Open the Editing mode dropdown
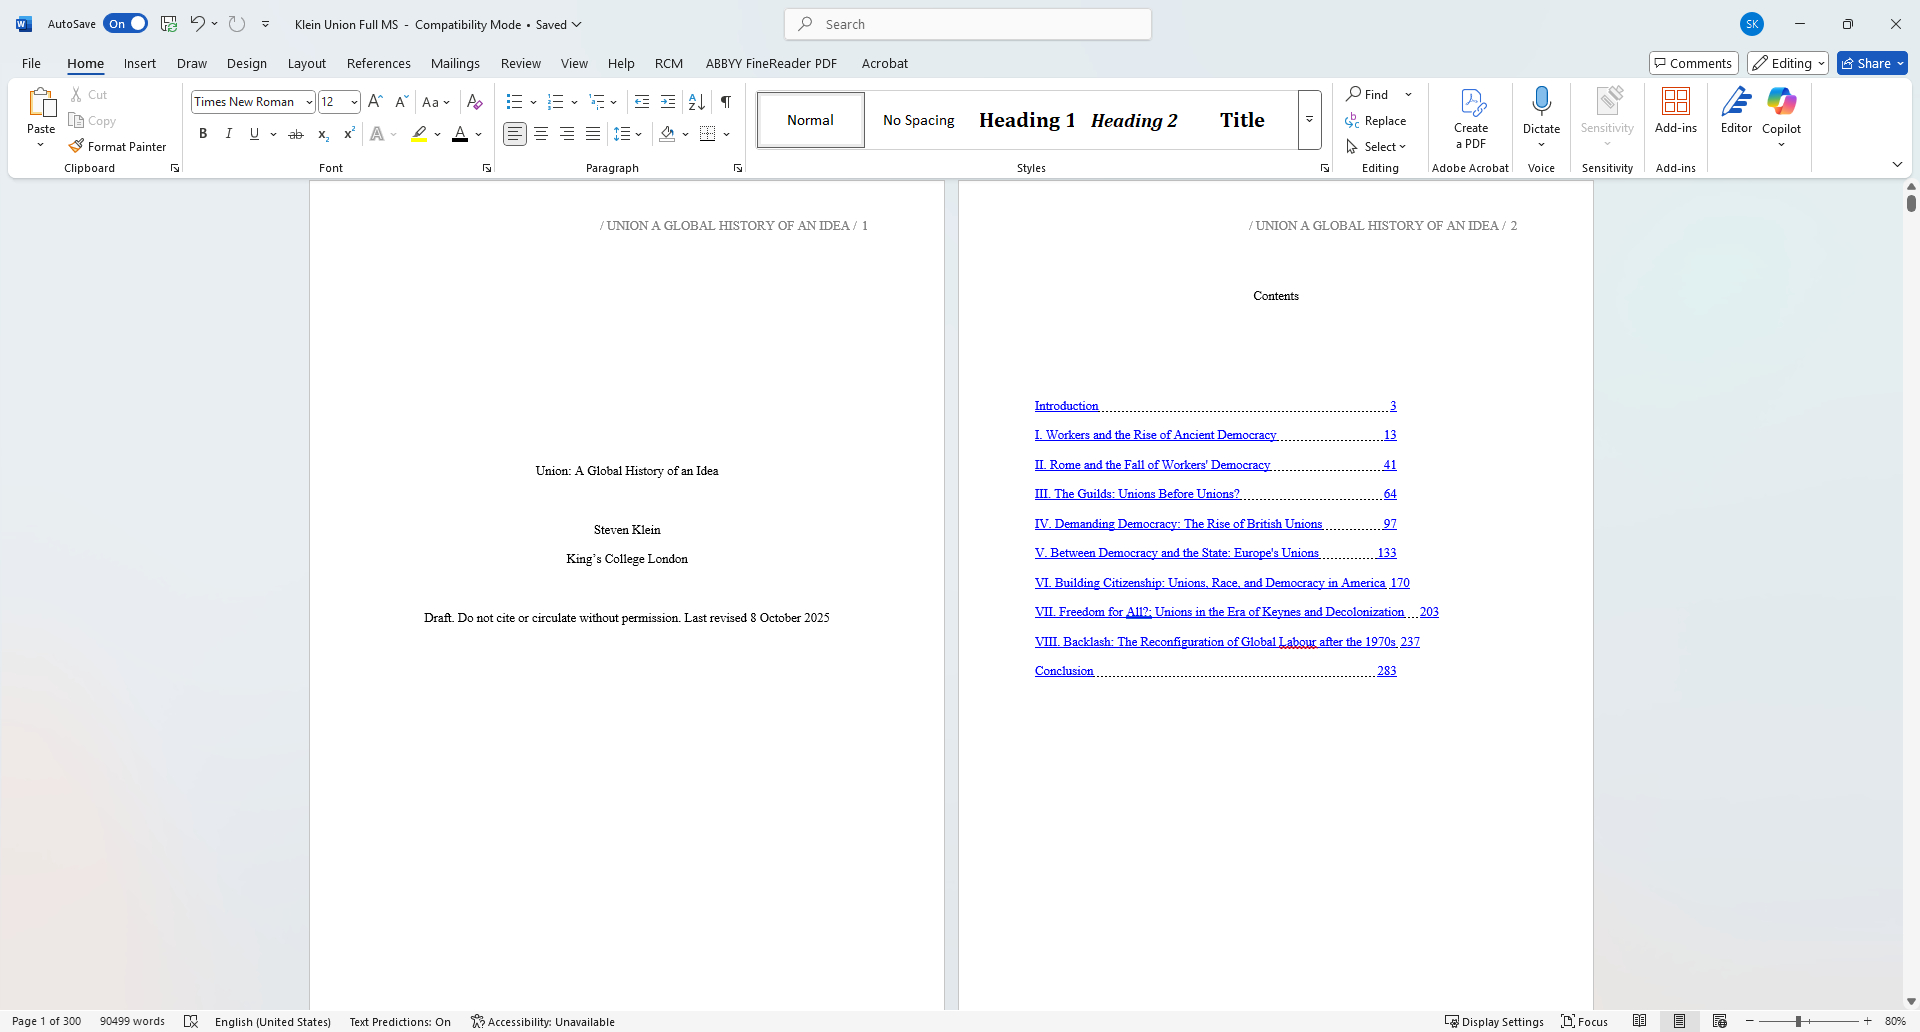The image size is (1920, 1032). (x=1788, y=63)
